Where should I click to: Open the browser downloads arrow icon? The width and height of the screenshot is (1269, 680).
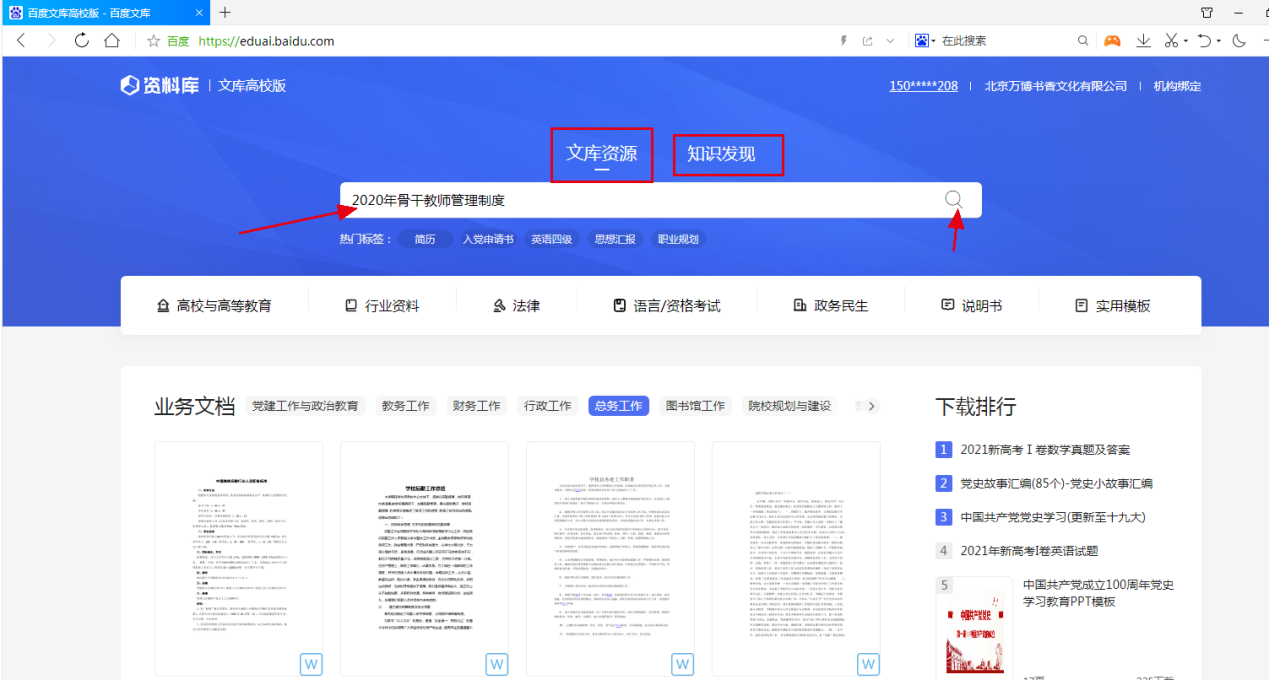[1143, 41]
